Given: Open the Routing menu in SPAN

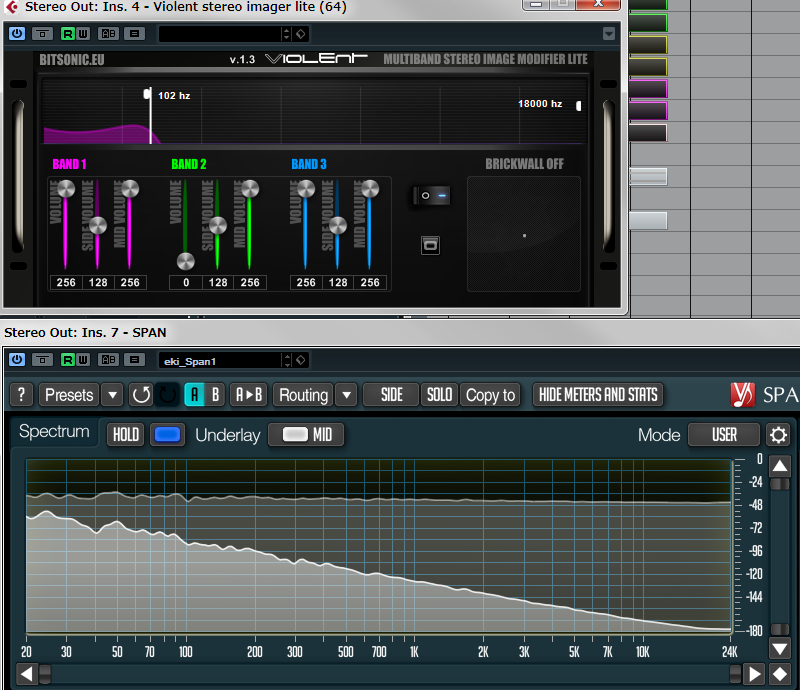Looking at the screenshot, I should (304, 395).
